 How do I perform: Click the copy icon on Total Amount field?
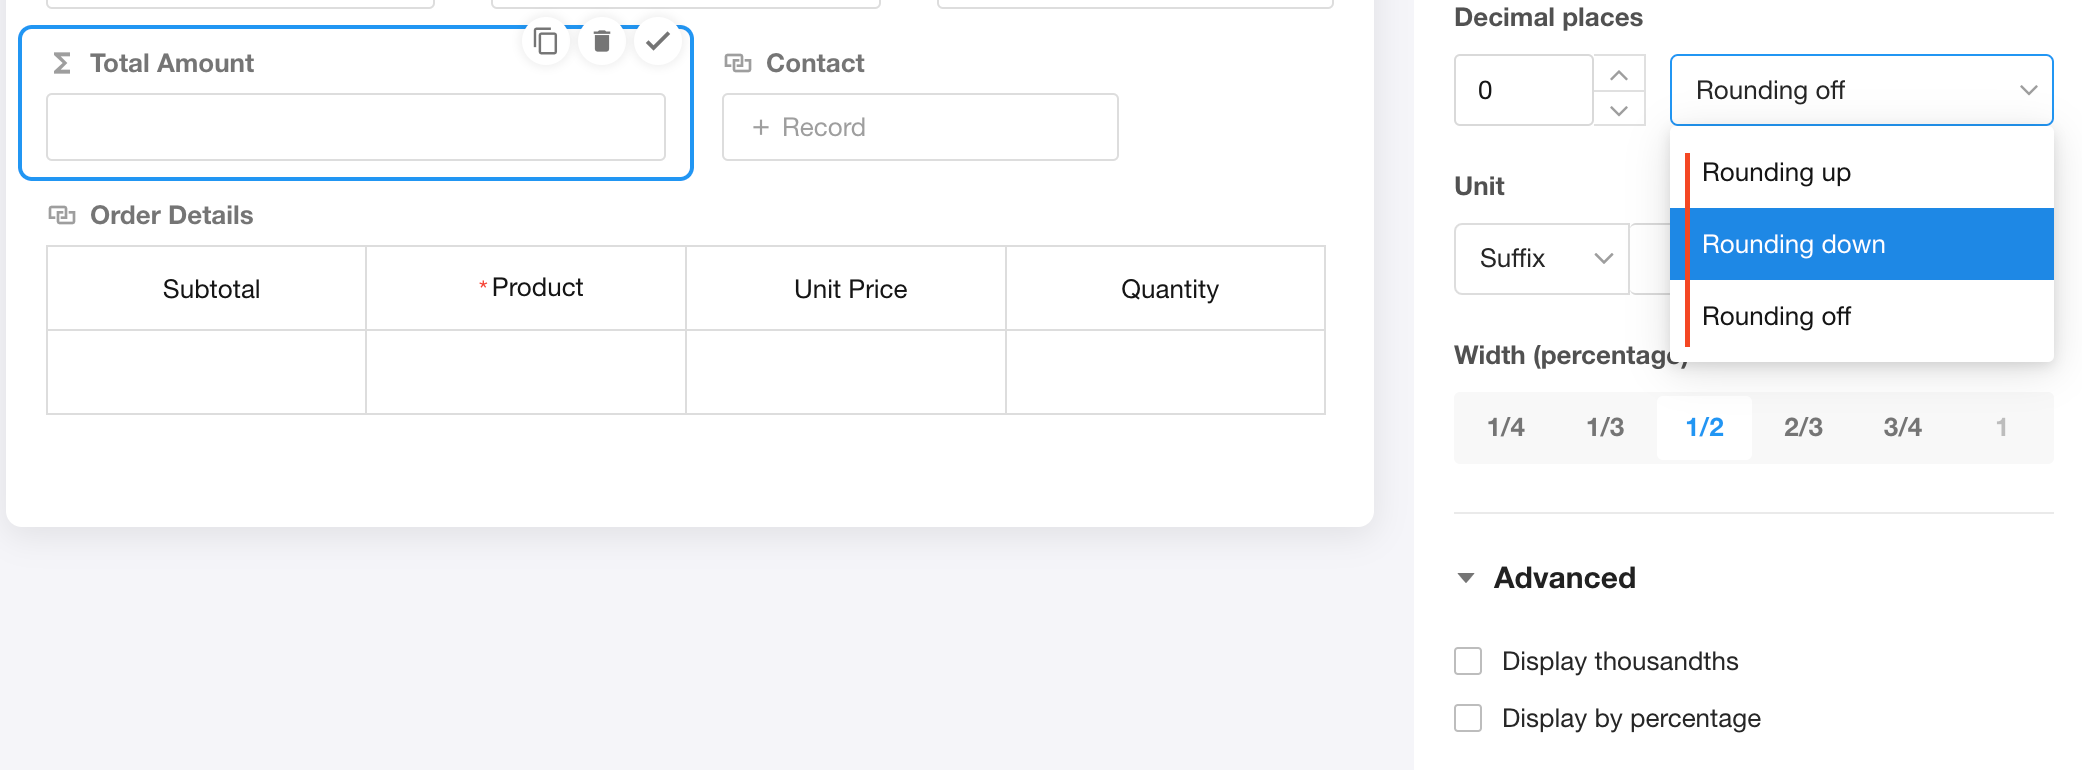click(x=546, y=41)
